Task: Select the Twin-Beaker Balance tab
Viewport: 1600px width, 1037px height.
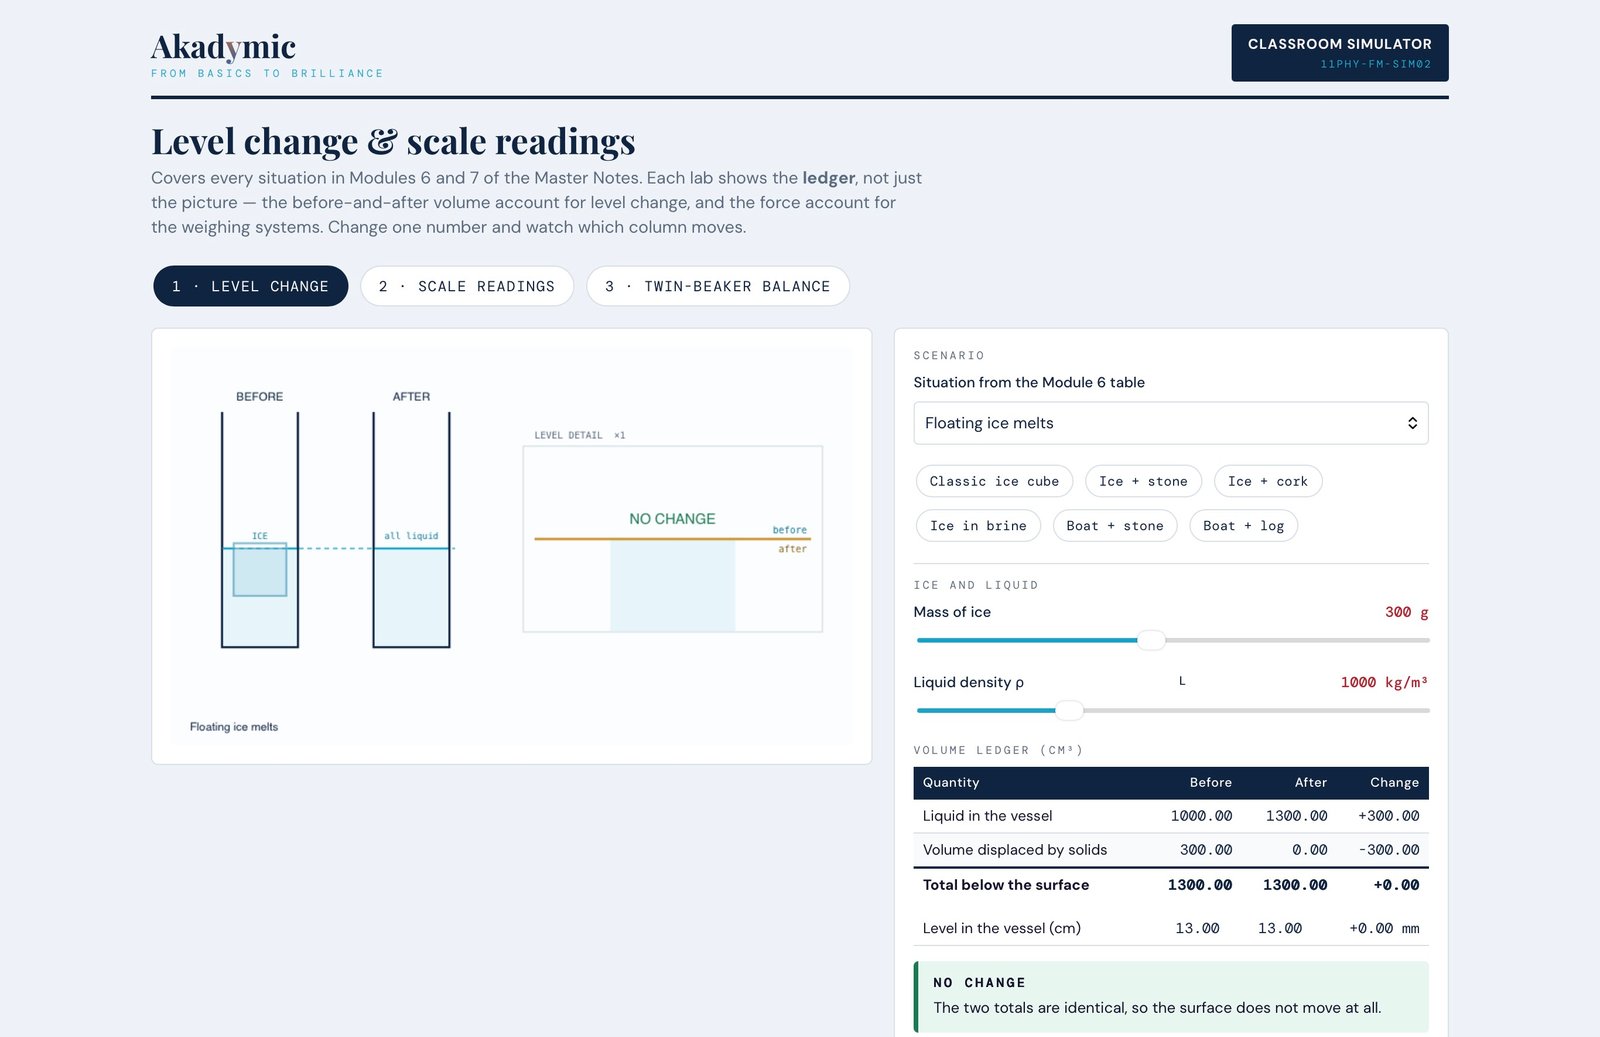Action: tap(718, 286)
